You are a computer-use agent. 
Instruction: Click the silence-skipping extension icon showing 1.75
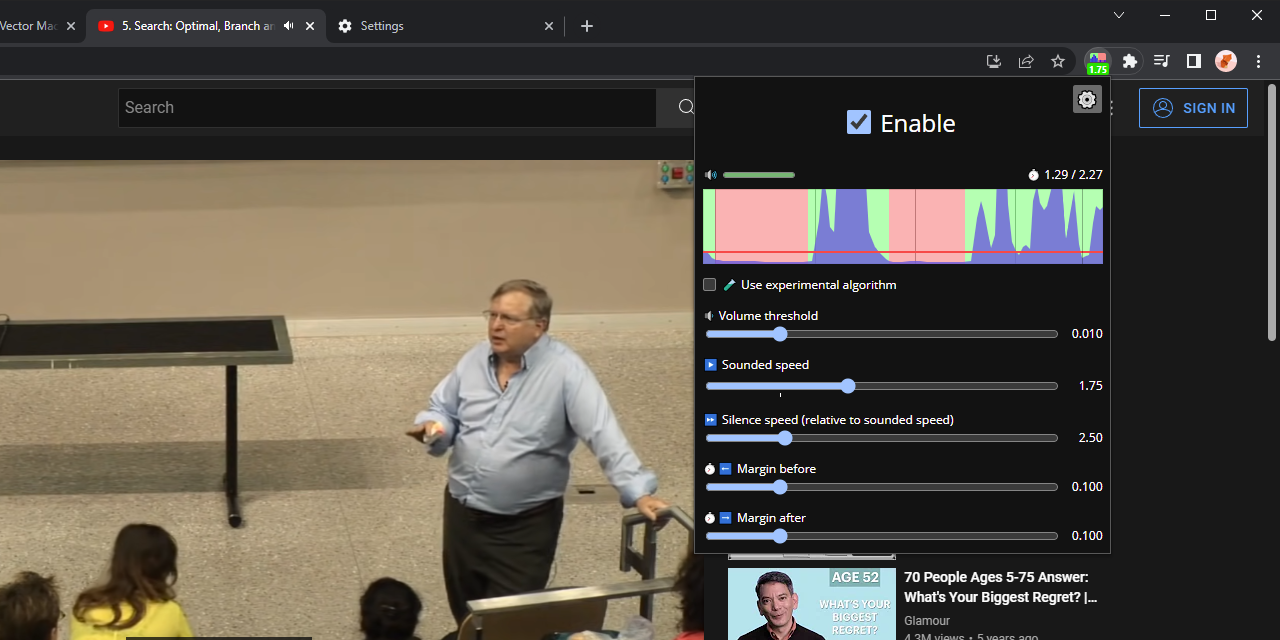tap(1098, 62)
